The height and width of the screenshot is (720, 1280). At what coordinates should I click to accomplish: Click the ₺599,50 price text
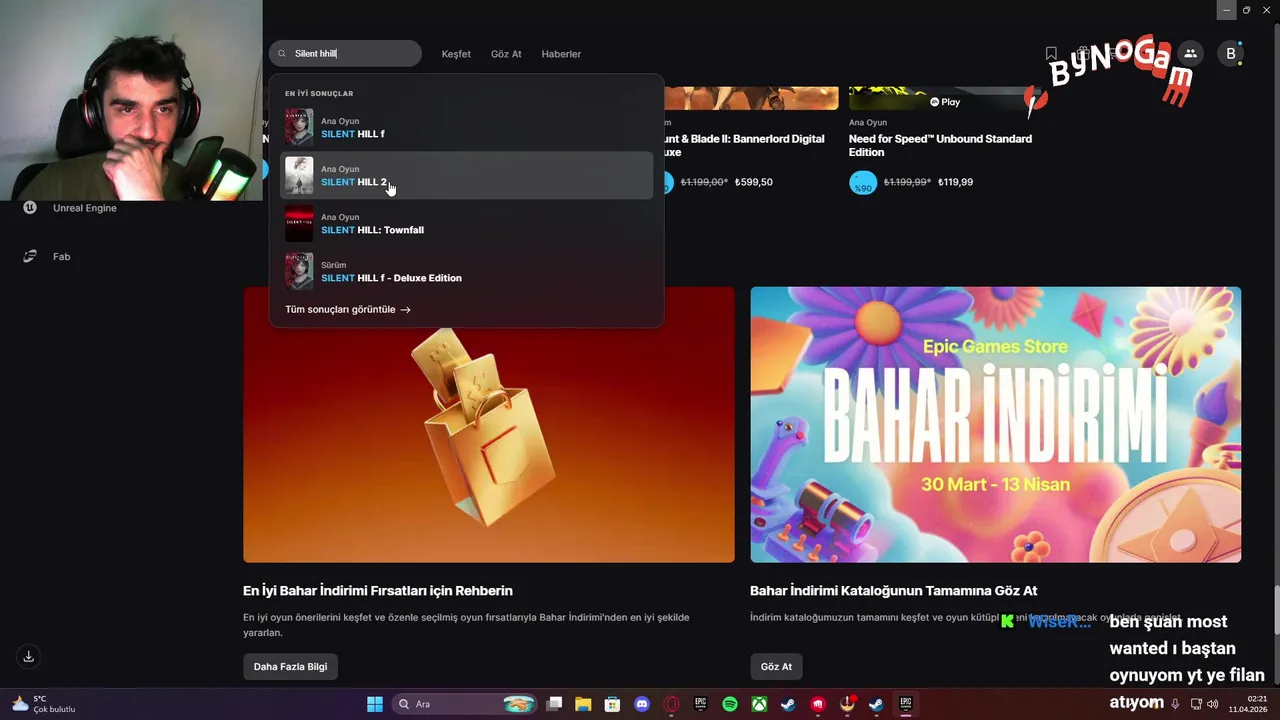pyautogui.click(x=753, y=183)
